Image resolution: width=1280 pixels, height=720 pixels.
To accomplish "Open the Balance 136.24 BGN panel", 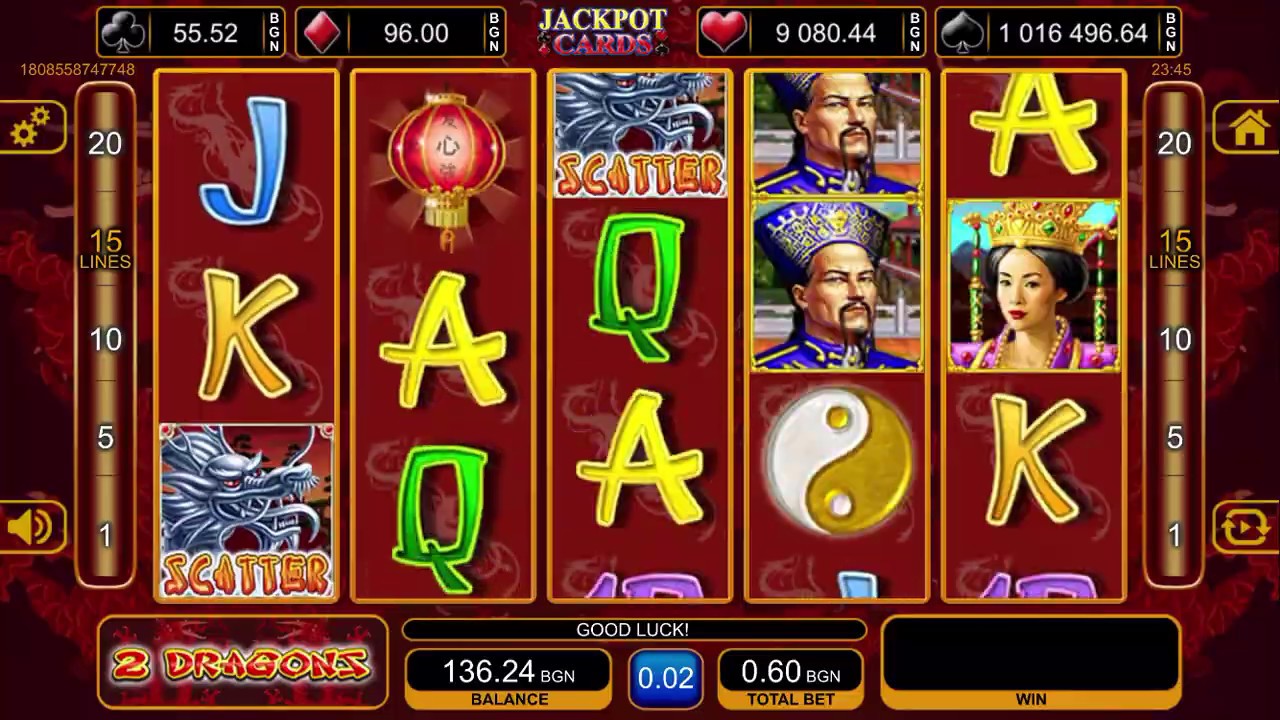I will click(x=509, y=678).
